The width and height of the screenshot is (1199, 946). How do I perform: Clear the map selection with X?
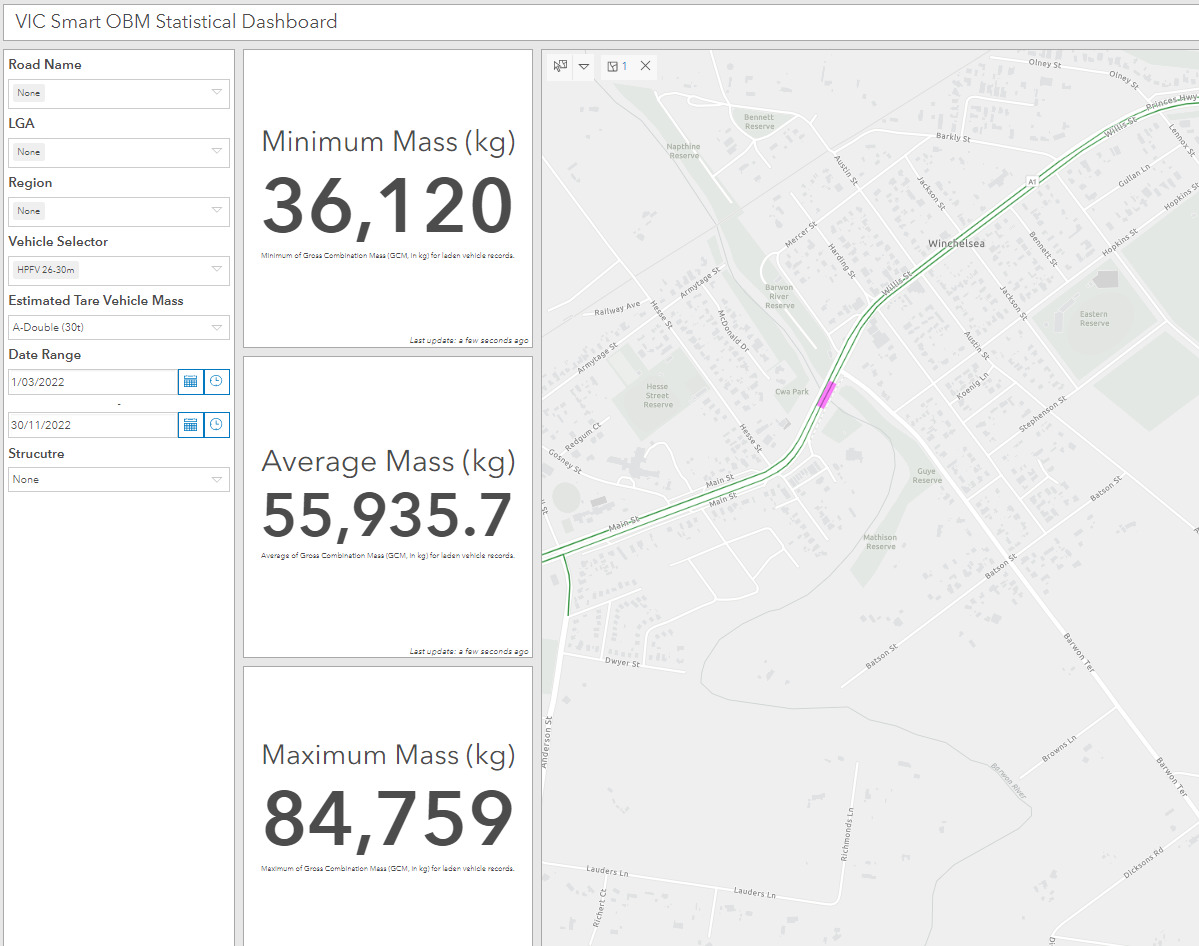646,66
